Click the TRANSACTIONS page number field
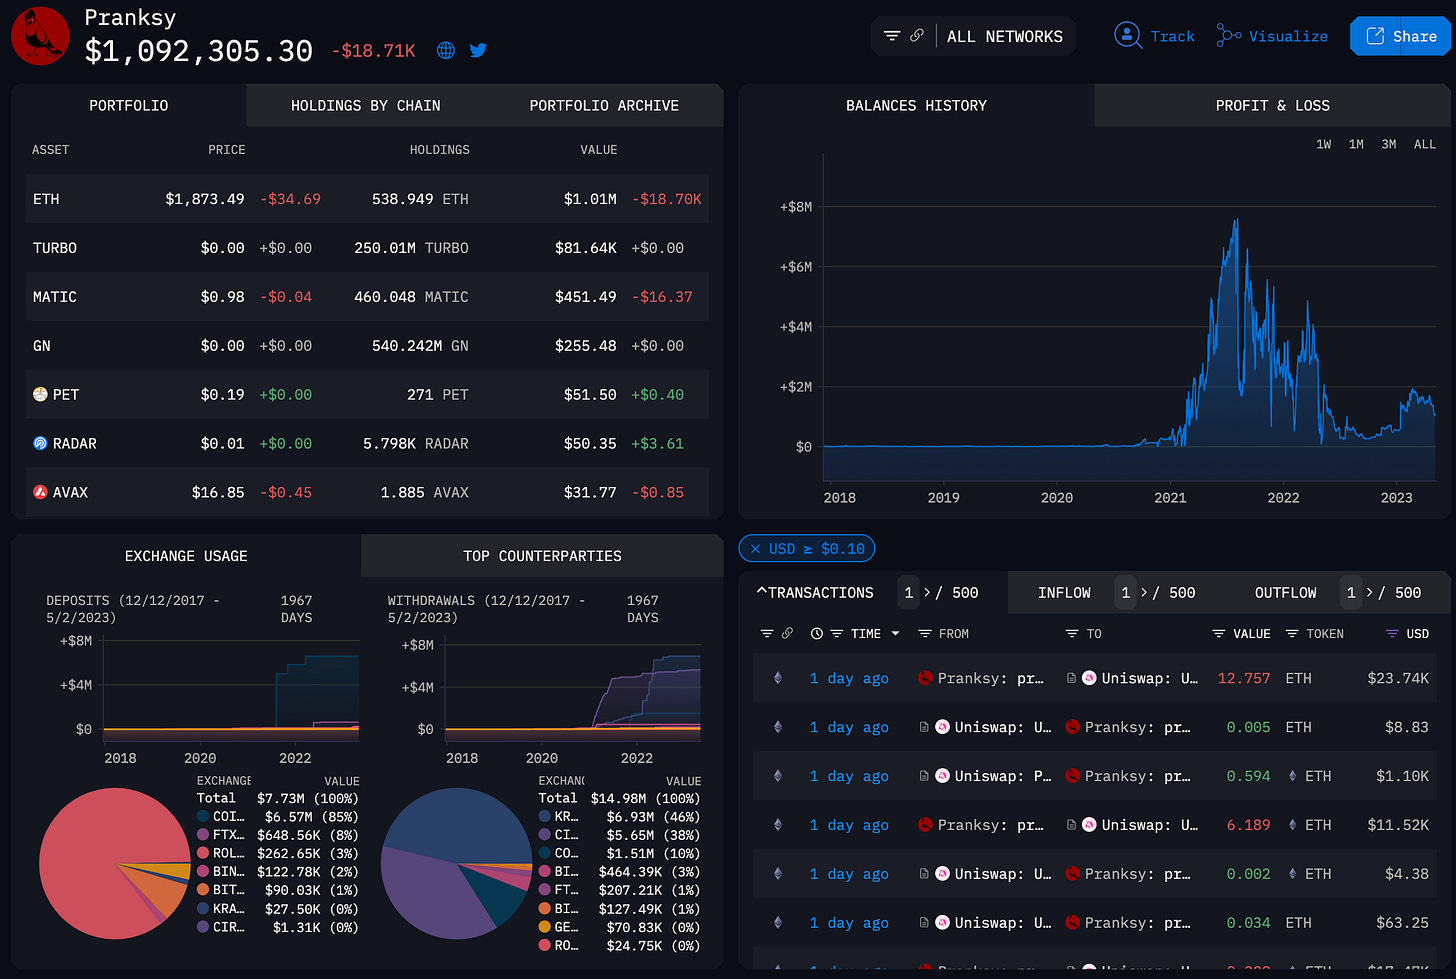1456x979 pixels. point(908,593)
